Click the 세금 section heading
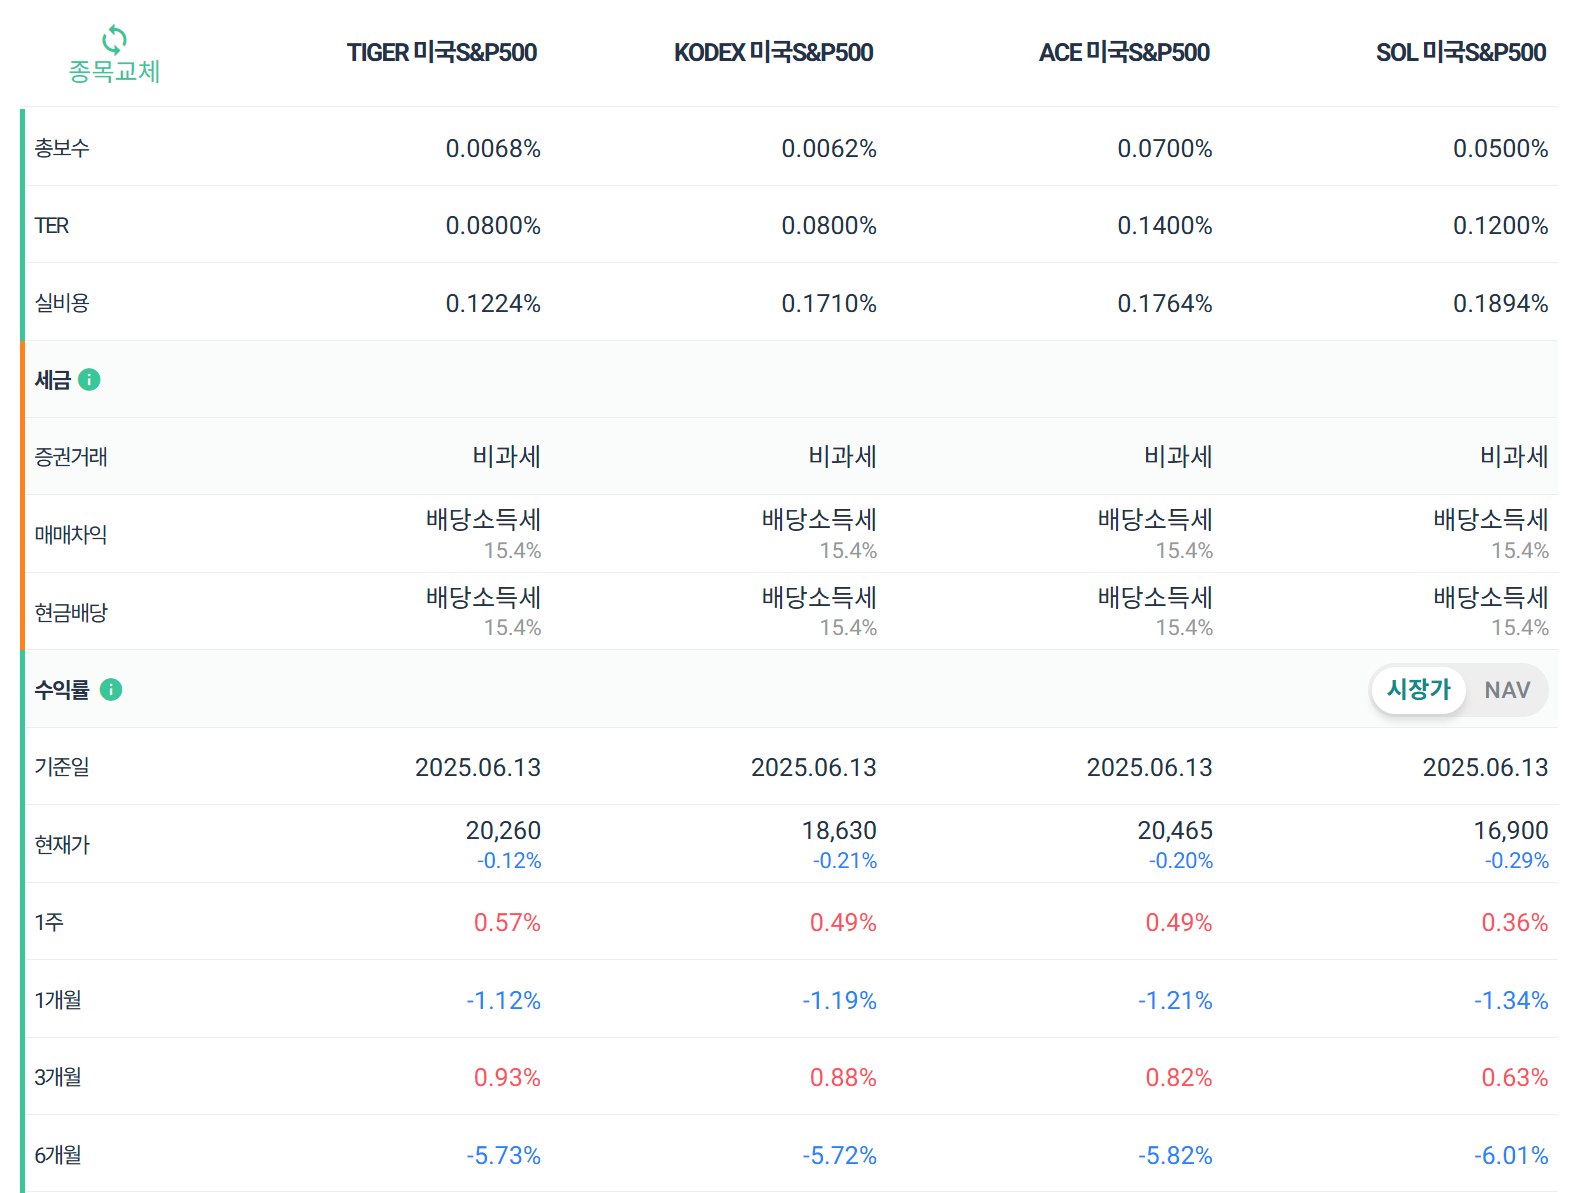This screenshot has width=1576, height=1193. click(x=53, y=380)
